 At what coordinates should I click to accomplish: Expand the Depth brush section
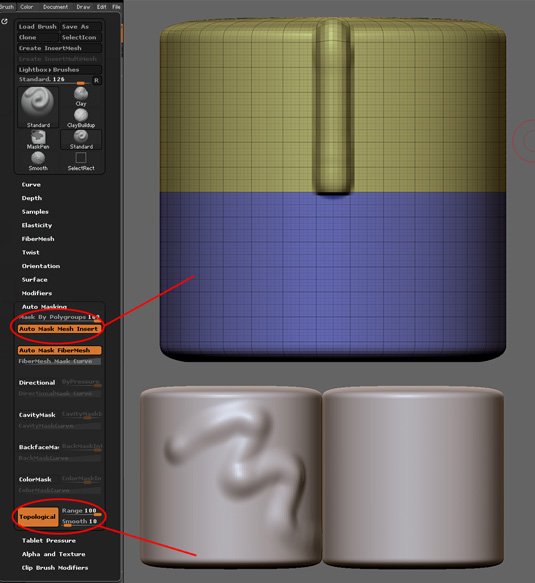coord(32,198)
